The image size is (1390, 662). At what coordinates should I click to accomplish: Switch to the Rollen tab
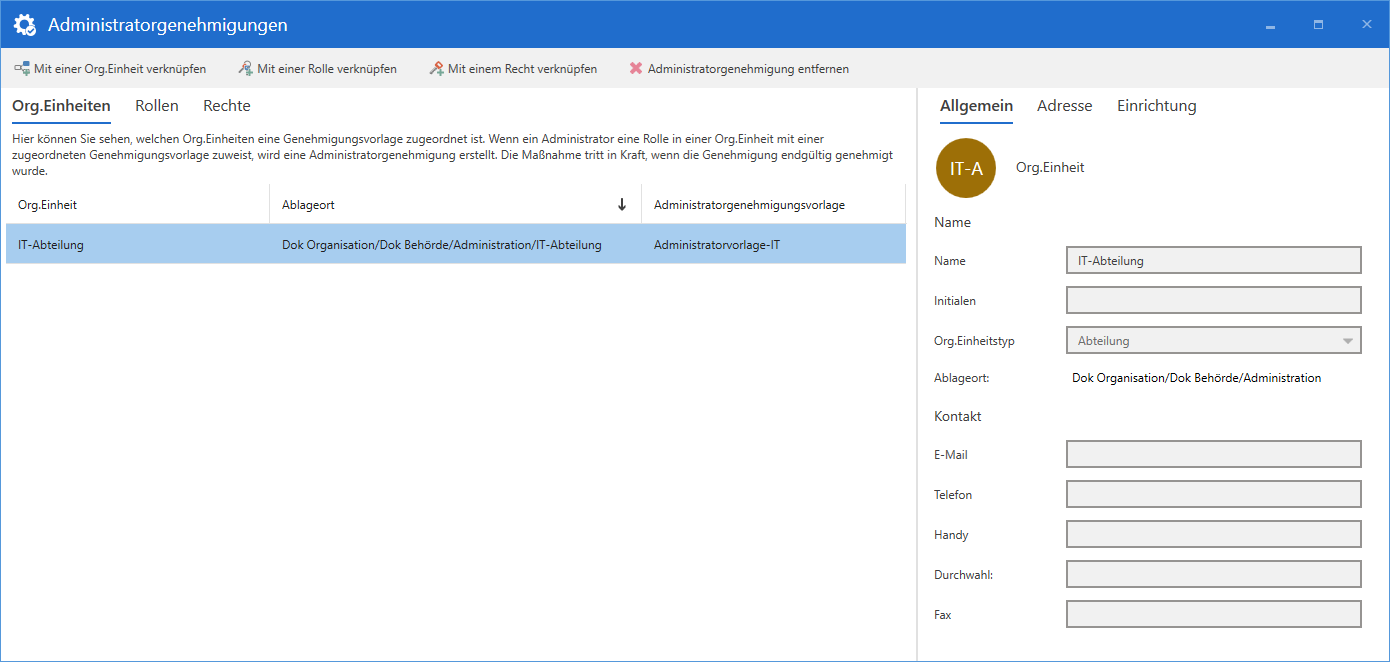tap(156, 105)
